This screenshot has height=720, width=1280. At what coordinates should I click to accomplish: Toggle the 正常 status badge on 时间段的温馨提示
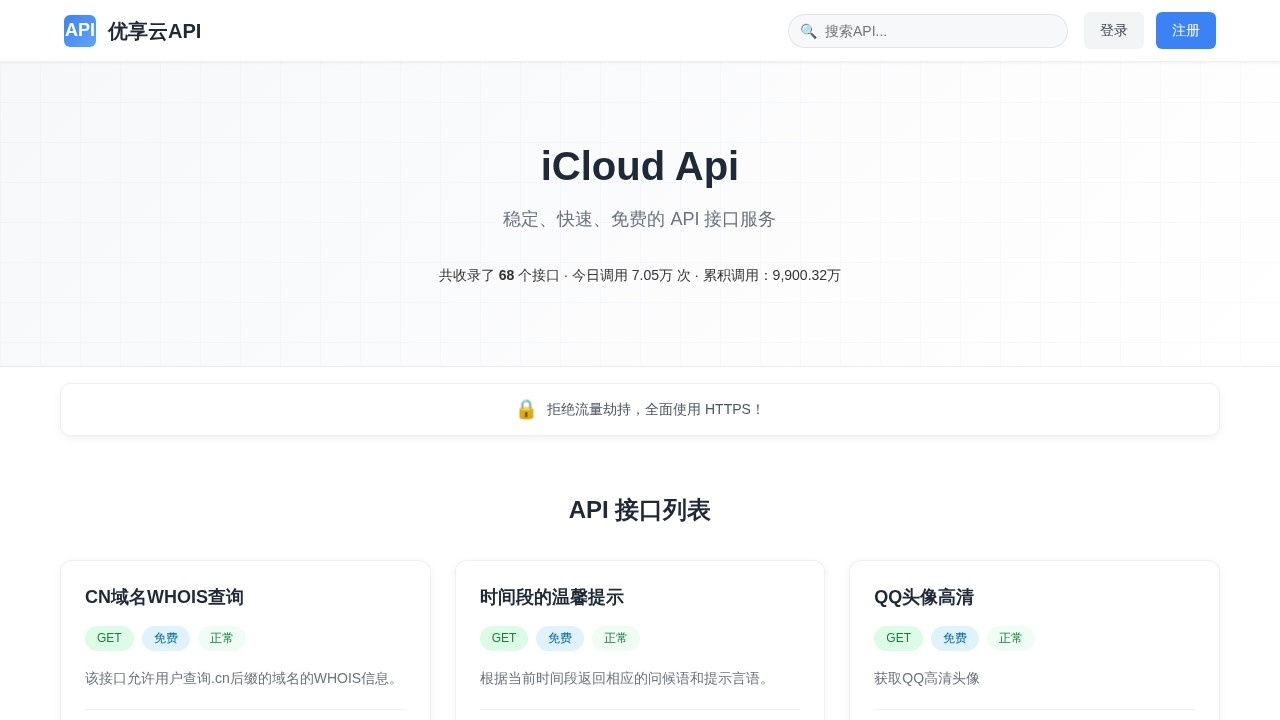coord(615,638)
